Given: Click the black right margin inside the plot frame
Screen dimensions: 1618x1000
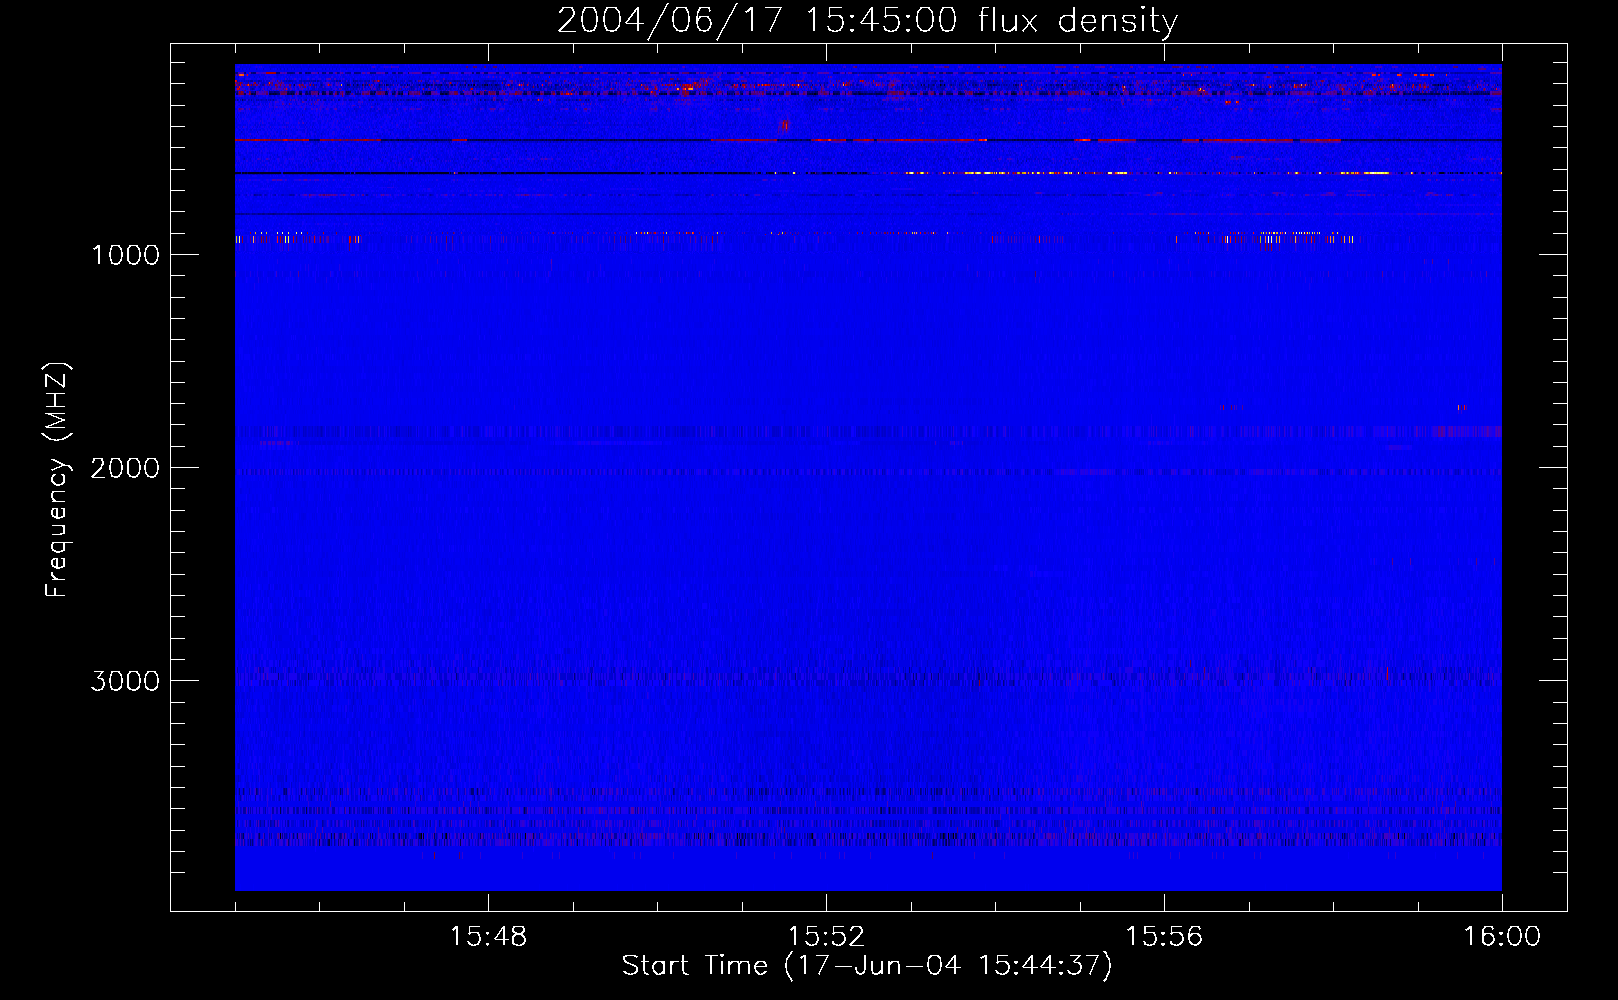Looking at the screenshot, I should [1534, 480].
